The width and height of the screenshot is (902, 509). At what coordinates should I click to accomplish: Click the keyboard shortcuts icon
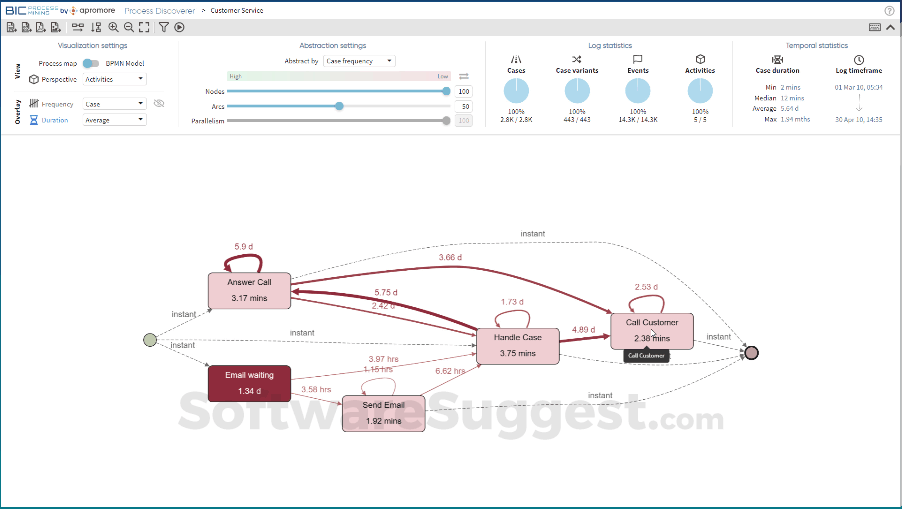click(875, 28)
